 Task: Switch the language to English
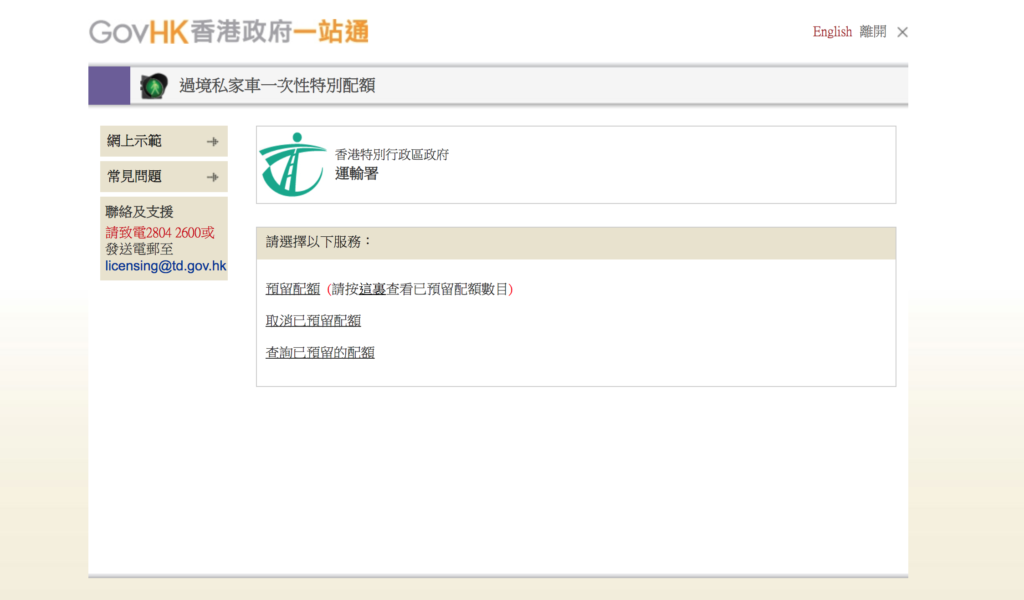pos(832,32)
